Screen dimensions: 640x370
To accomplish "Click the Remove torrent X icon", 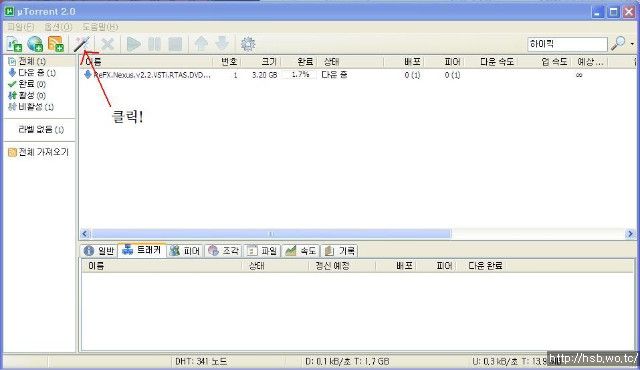I will pyautogui.click(x=108, y=44).
